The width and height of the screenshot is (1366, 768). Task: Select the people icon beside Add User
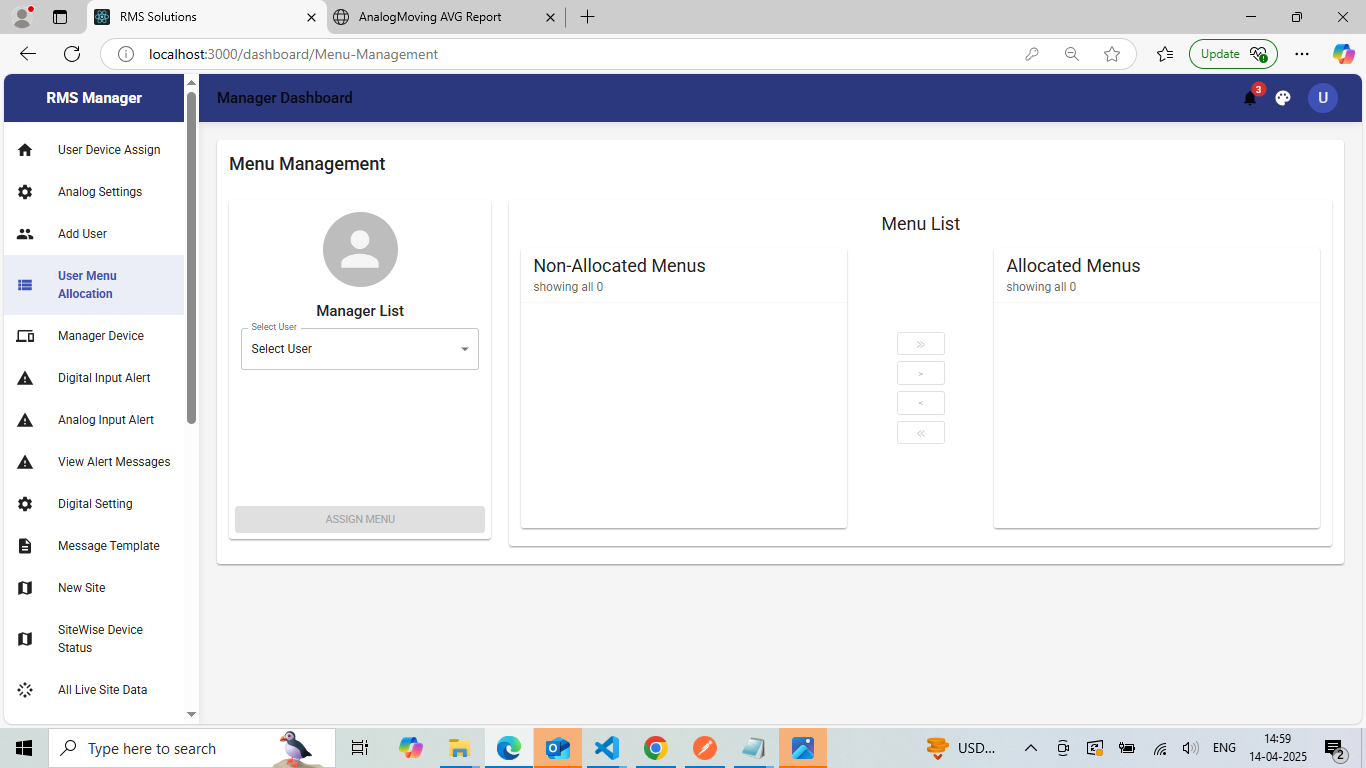point(25,234)
